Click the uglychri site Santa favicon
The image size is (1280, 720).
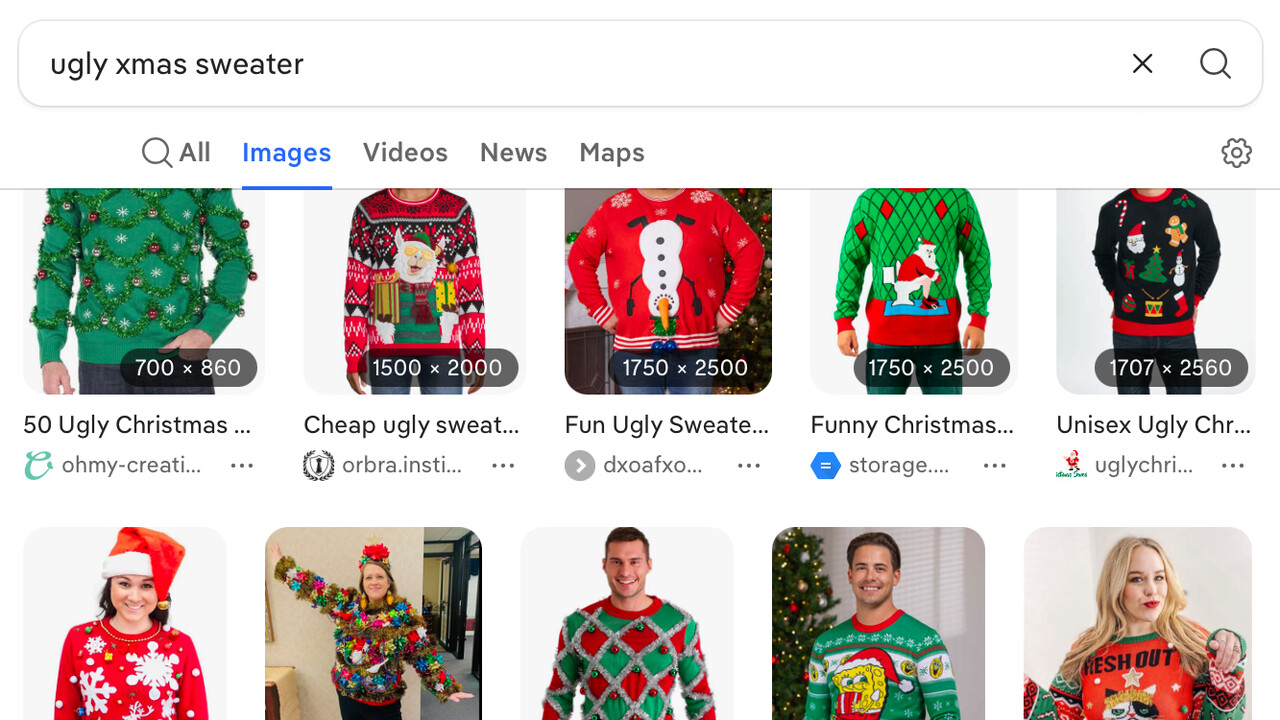point(1071,465)
